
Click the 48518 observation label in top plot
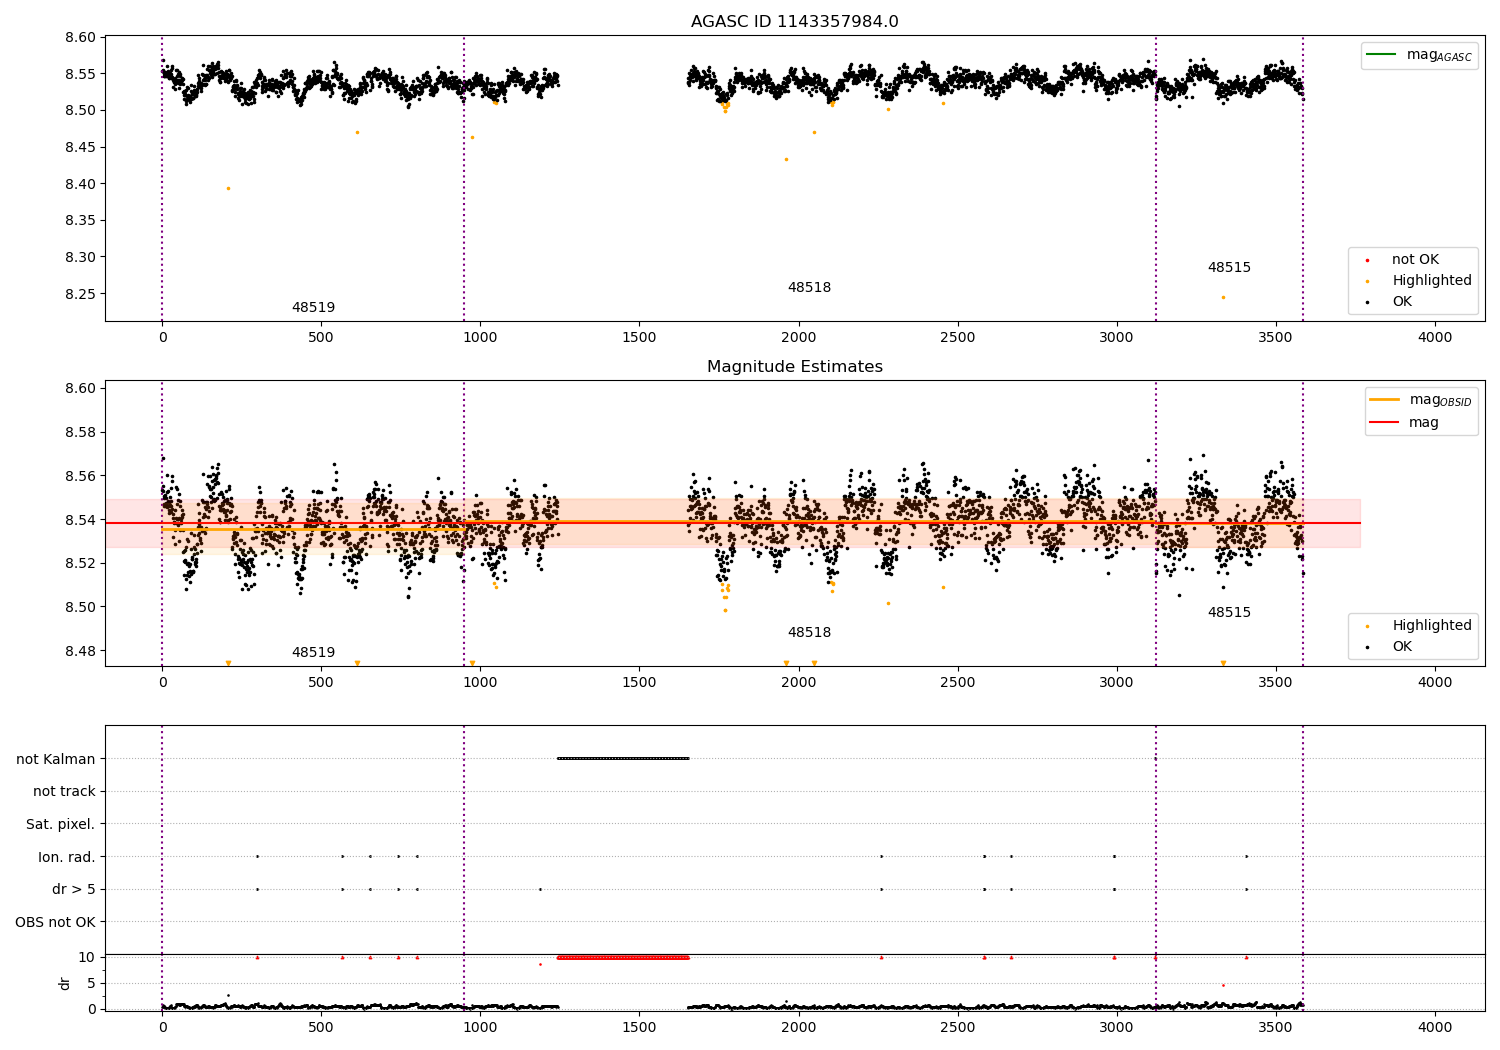coord(809,288)
